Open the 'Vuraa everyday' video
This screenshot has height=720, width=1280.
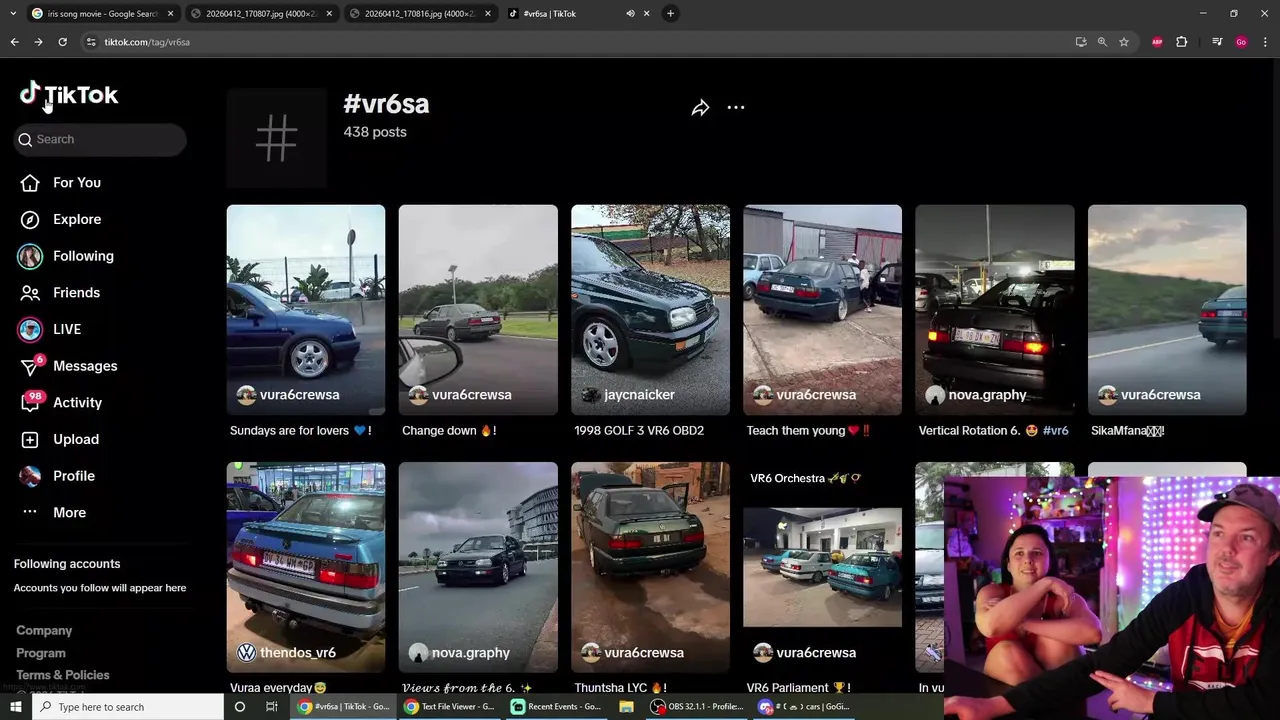click(x=305, y=567)
